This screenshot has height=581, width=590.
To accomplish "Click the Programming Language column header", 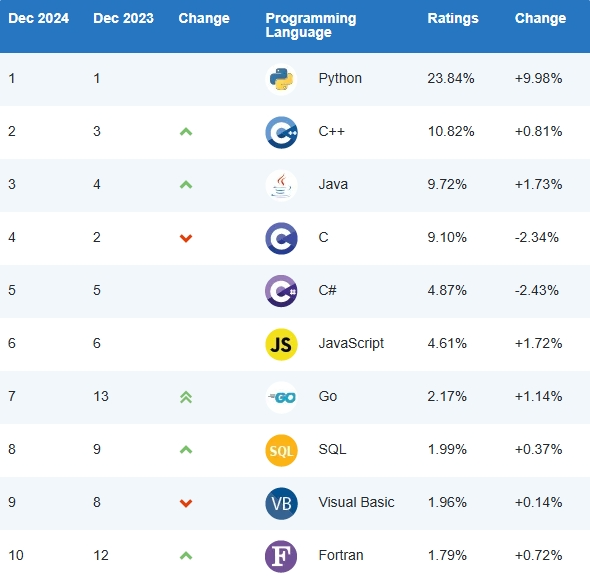I will [x=311, y=25].
